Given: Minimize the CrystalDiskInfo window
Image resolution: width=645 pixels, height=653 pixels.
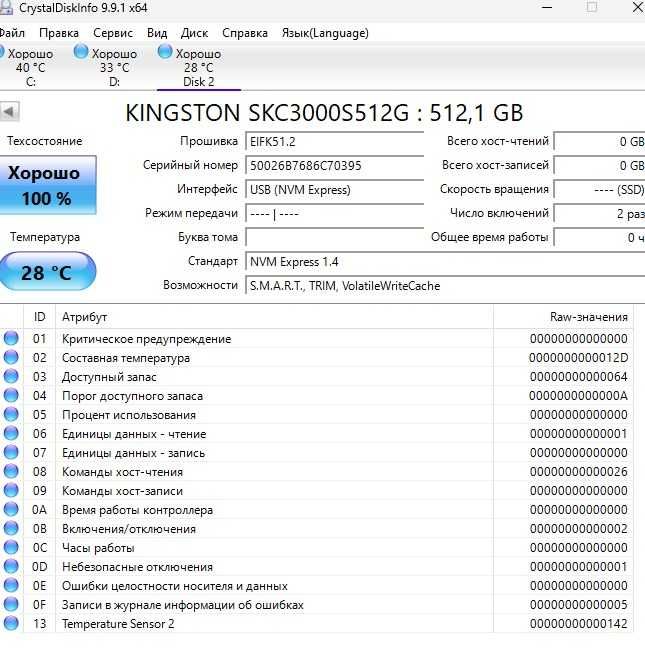Looking at the screenshot, I should coord(547,7).
